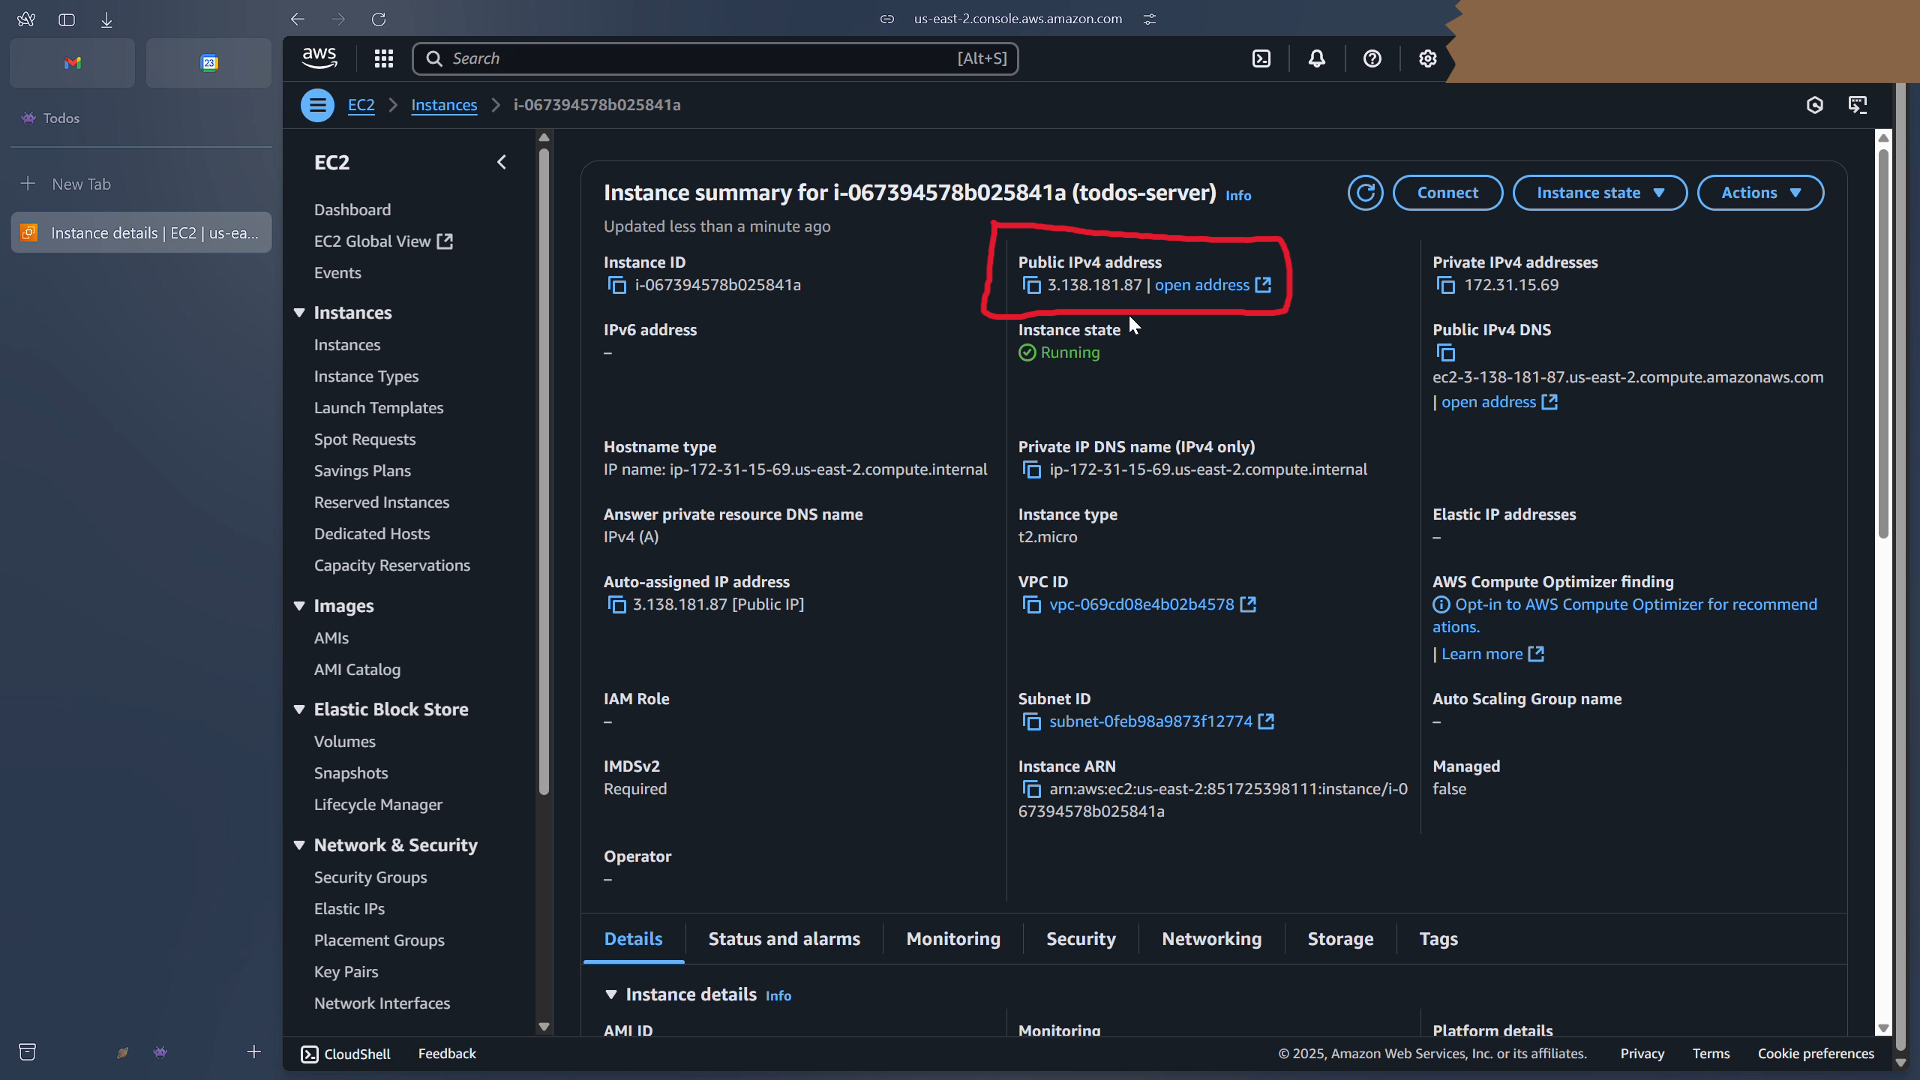The width and height of the screenshot is (1920, 1080).
Task: Open the site settings icon beside the URL
Action: pos(1150,19)
